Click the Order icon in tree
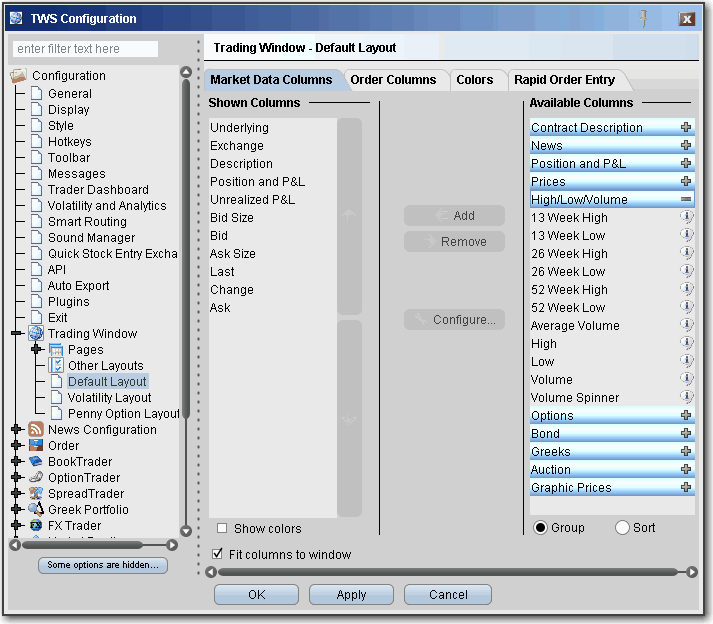The height and width of the screenshot is (624, 713). point(36,445)
